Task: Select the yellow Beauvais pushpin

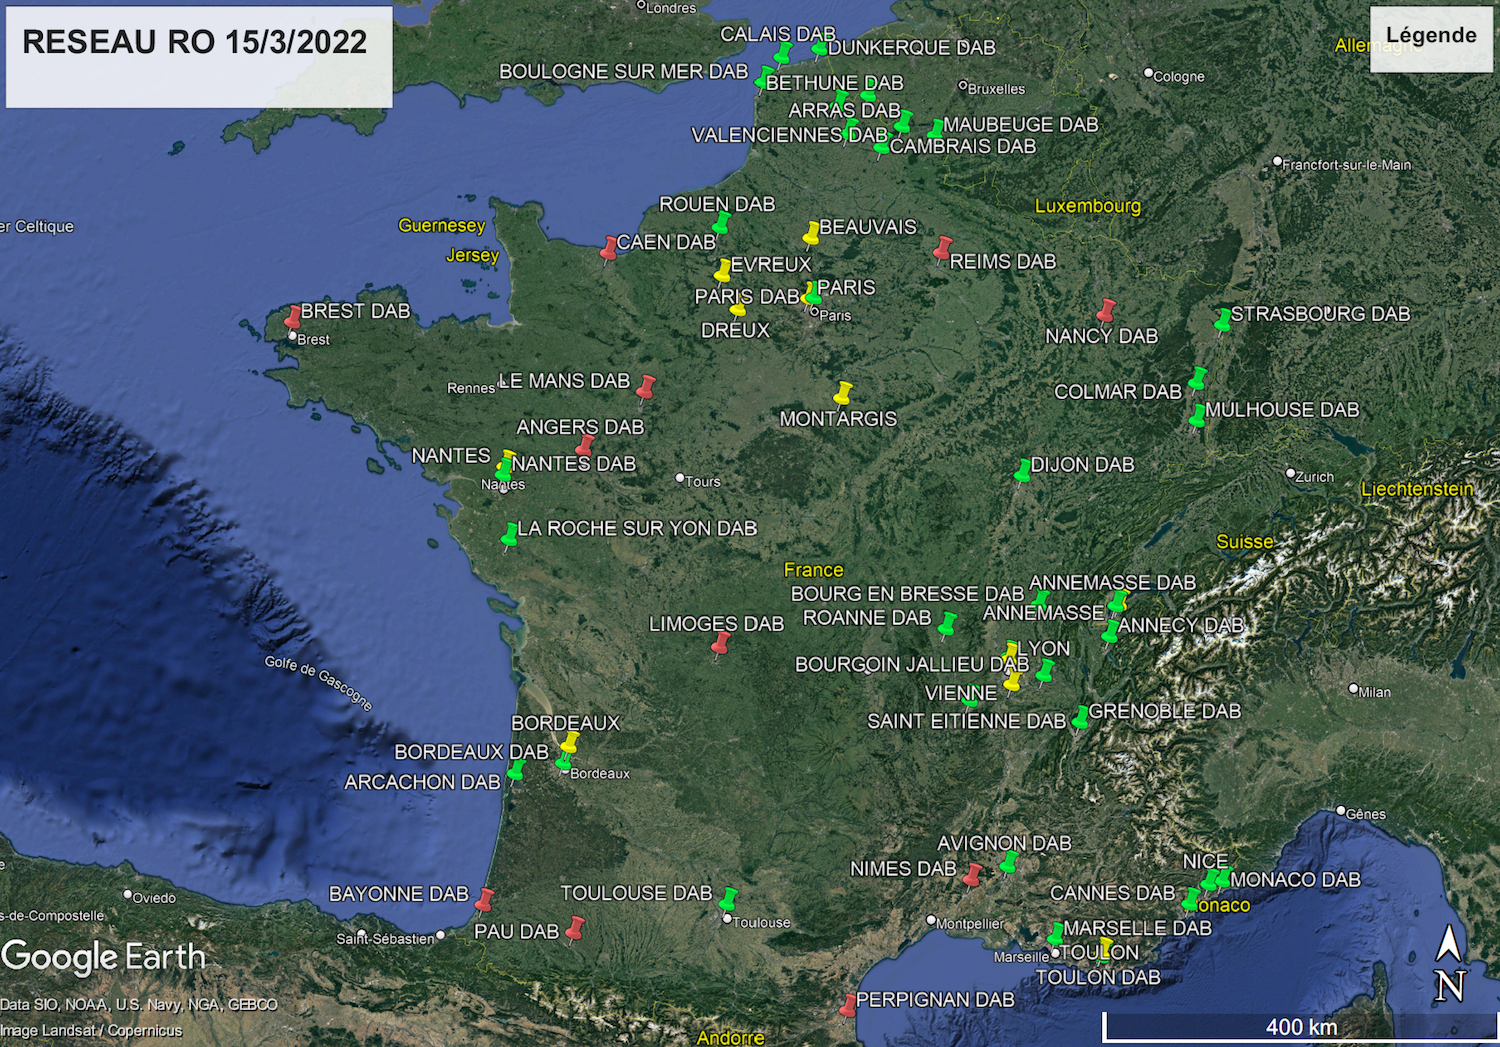Action: pos(811,233)
